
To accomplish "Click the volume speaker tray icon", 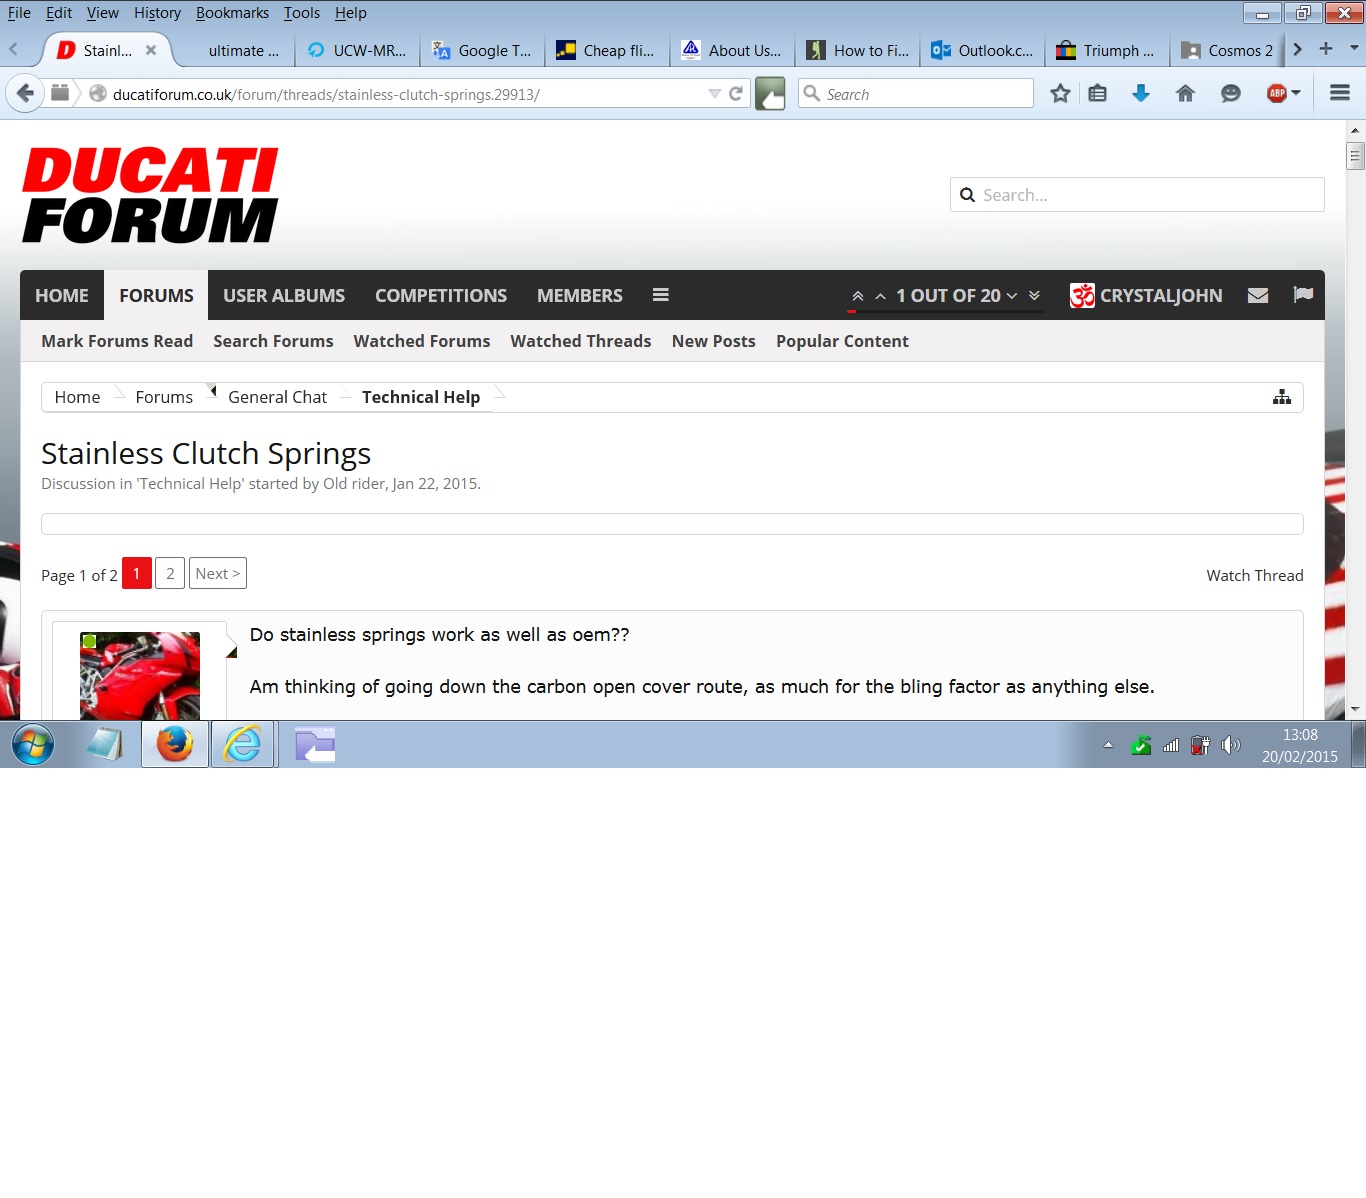I will tap(1230, 745).
